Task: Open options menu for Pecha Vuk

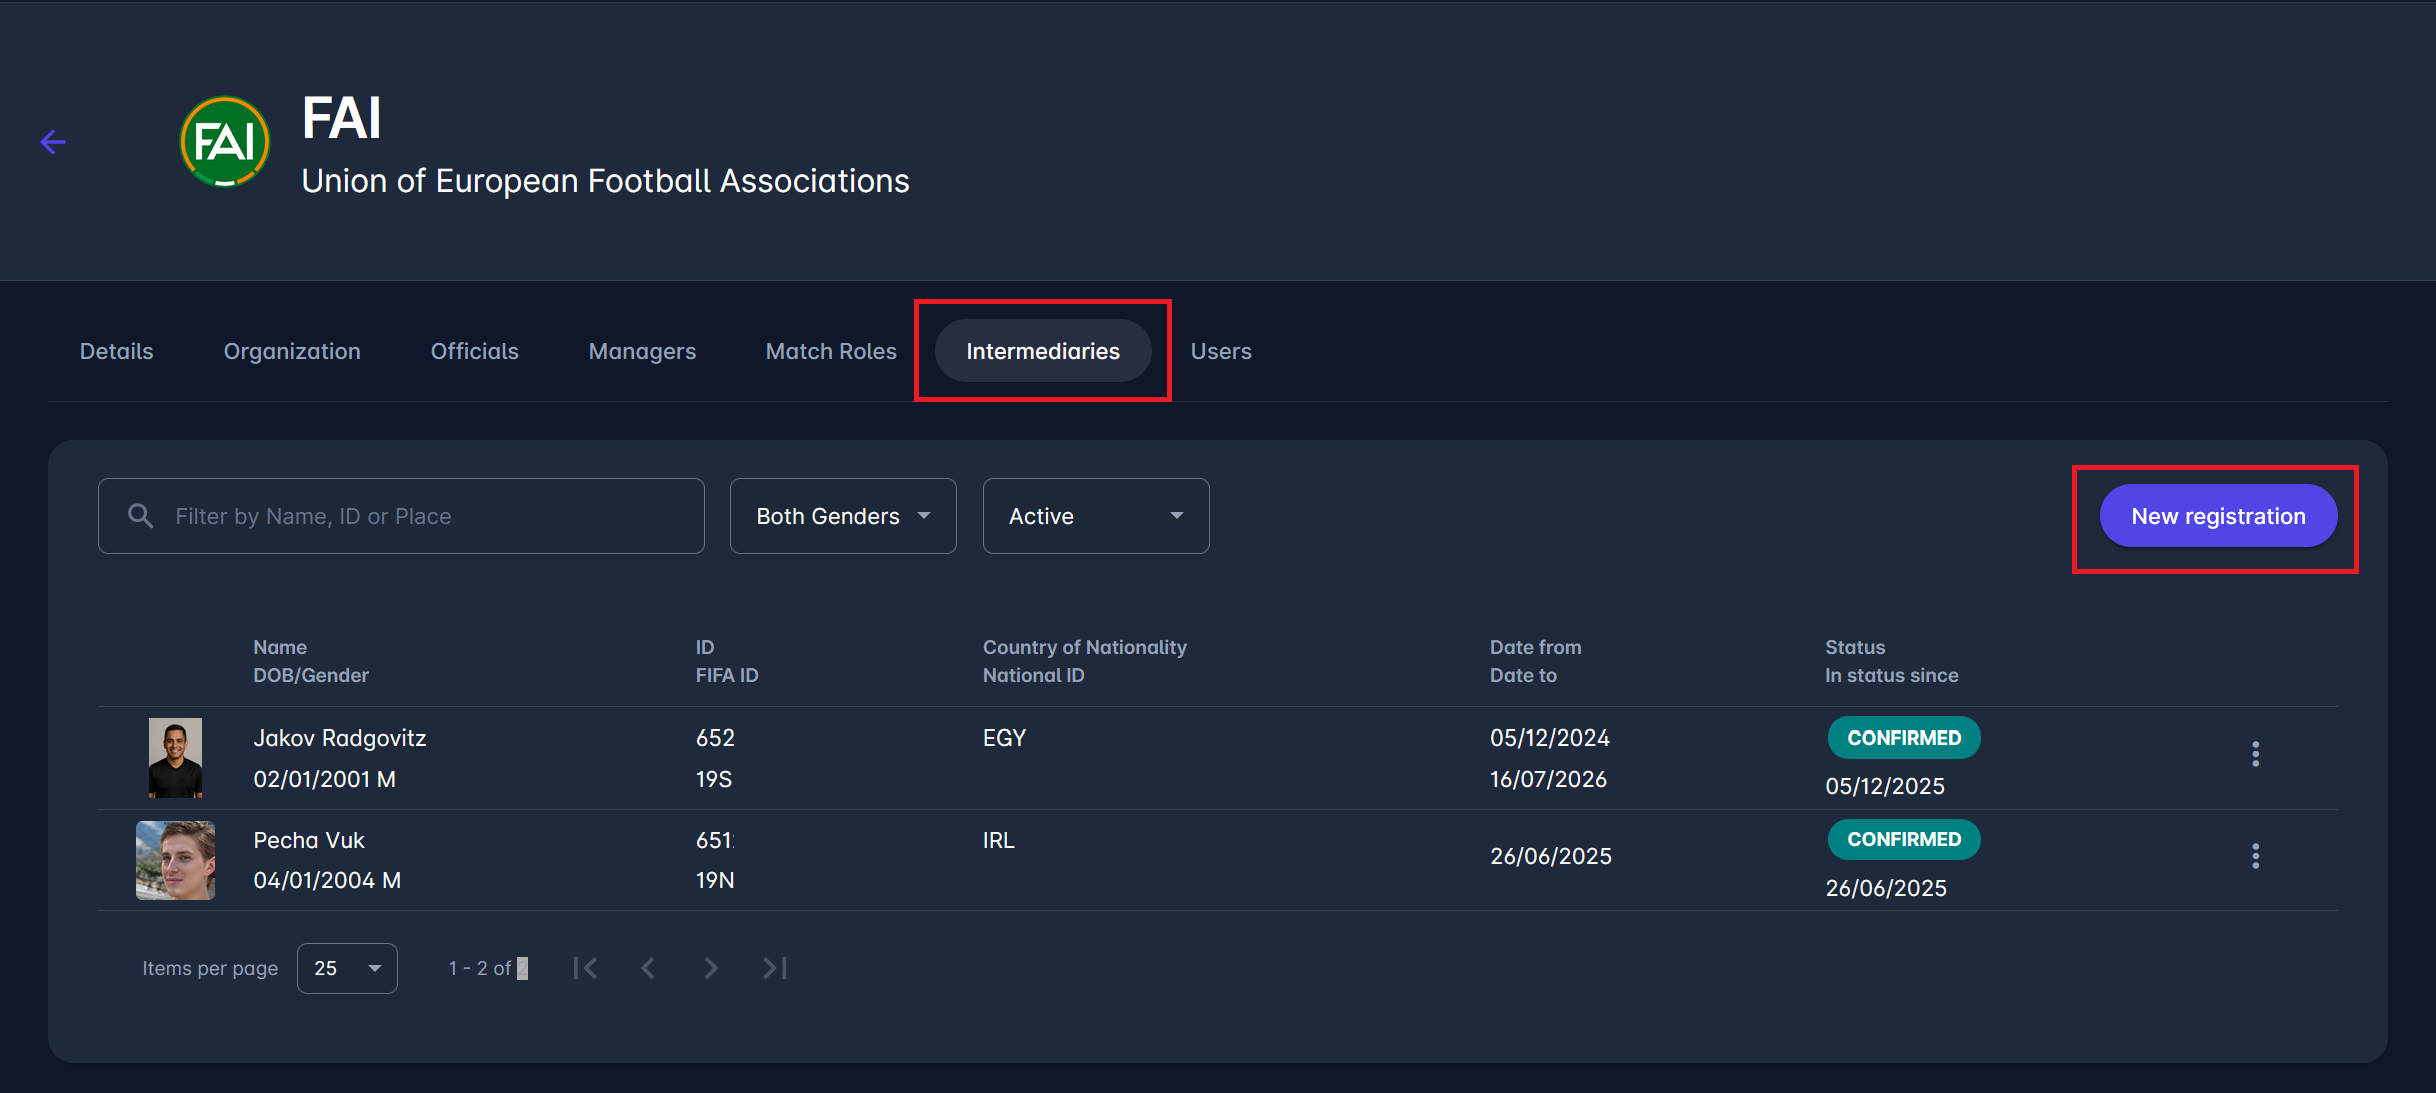Action: click(x=2255, y=856)
